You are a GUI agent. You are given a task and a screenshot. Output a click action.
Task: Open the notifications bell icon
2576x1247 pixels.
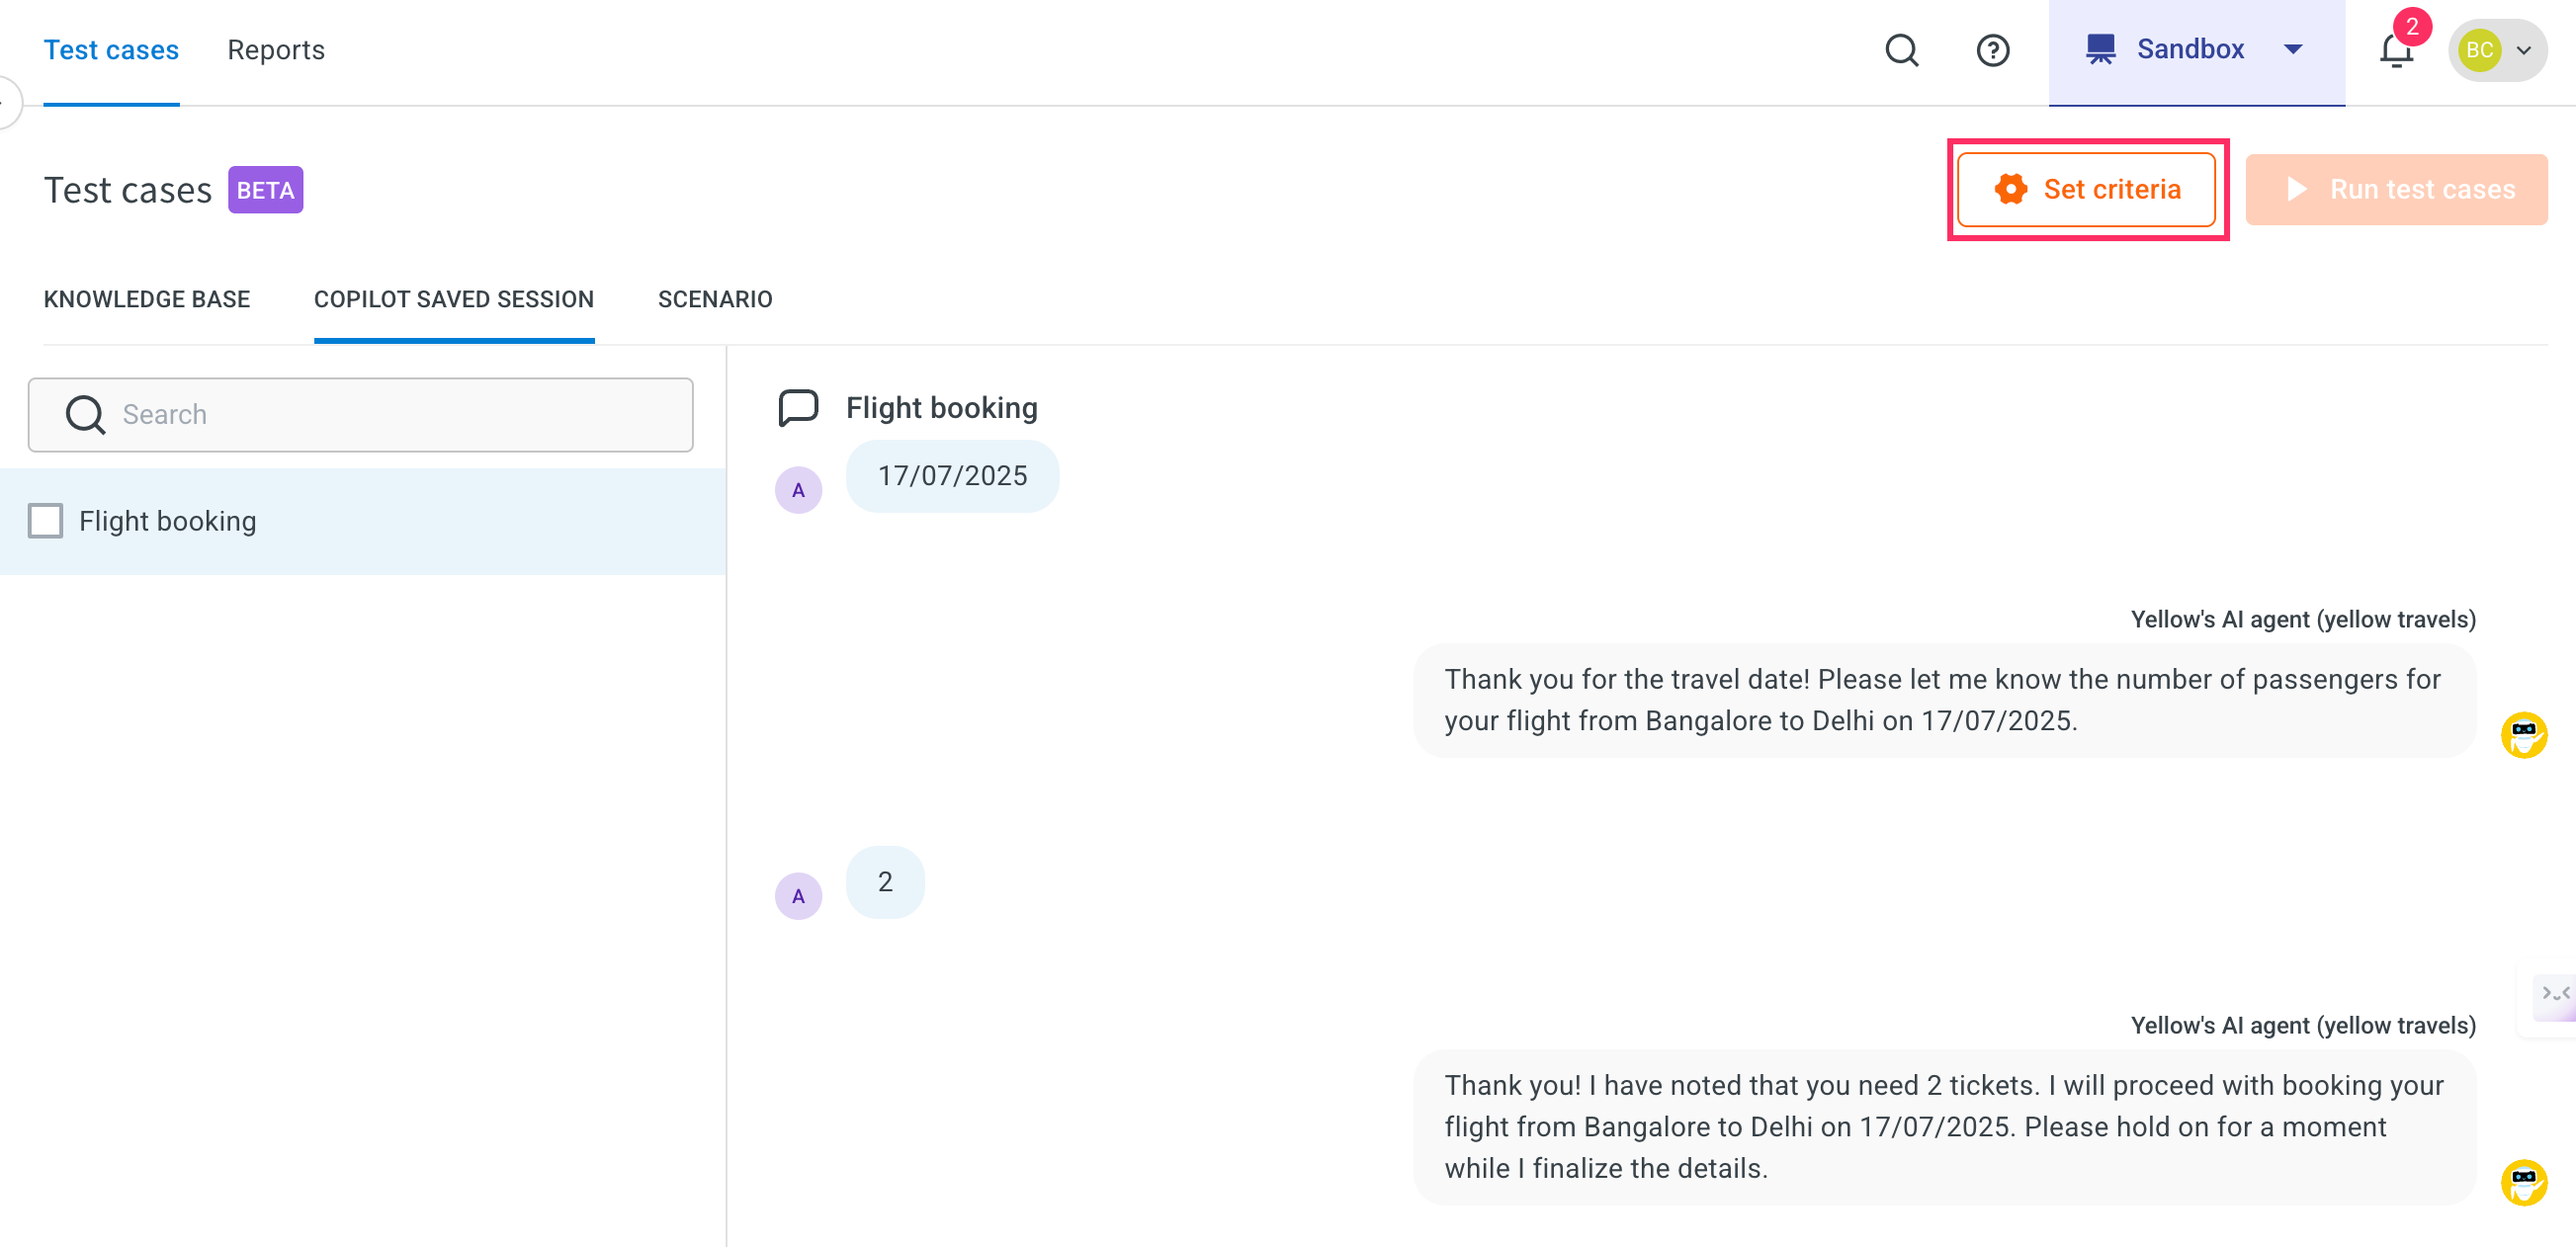pos(2396,50)
